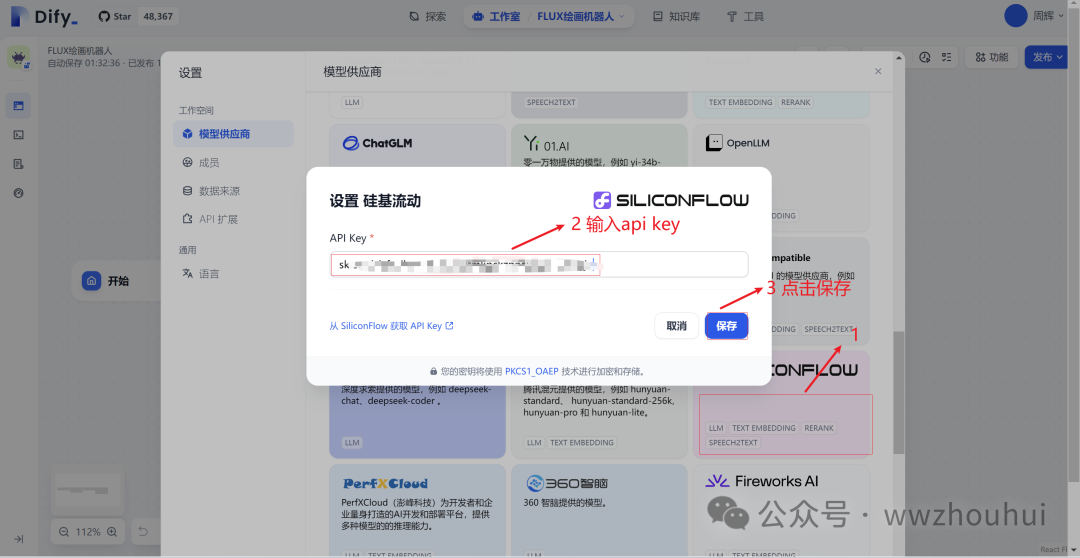Screen dimensions: 1080x558
Task: Select the 开始 start node
Action: point(116,281)
